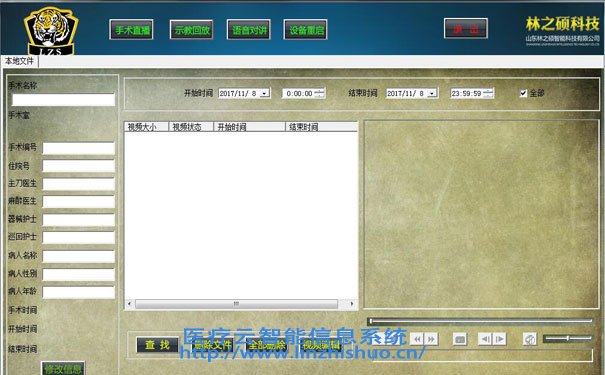
Task: Step back one frame
Action: (x=485, y=339)
